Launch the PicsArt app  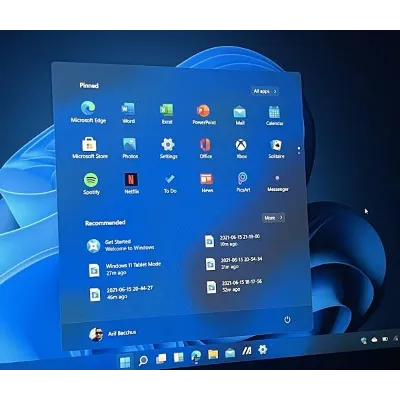(x=243, y=182)
